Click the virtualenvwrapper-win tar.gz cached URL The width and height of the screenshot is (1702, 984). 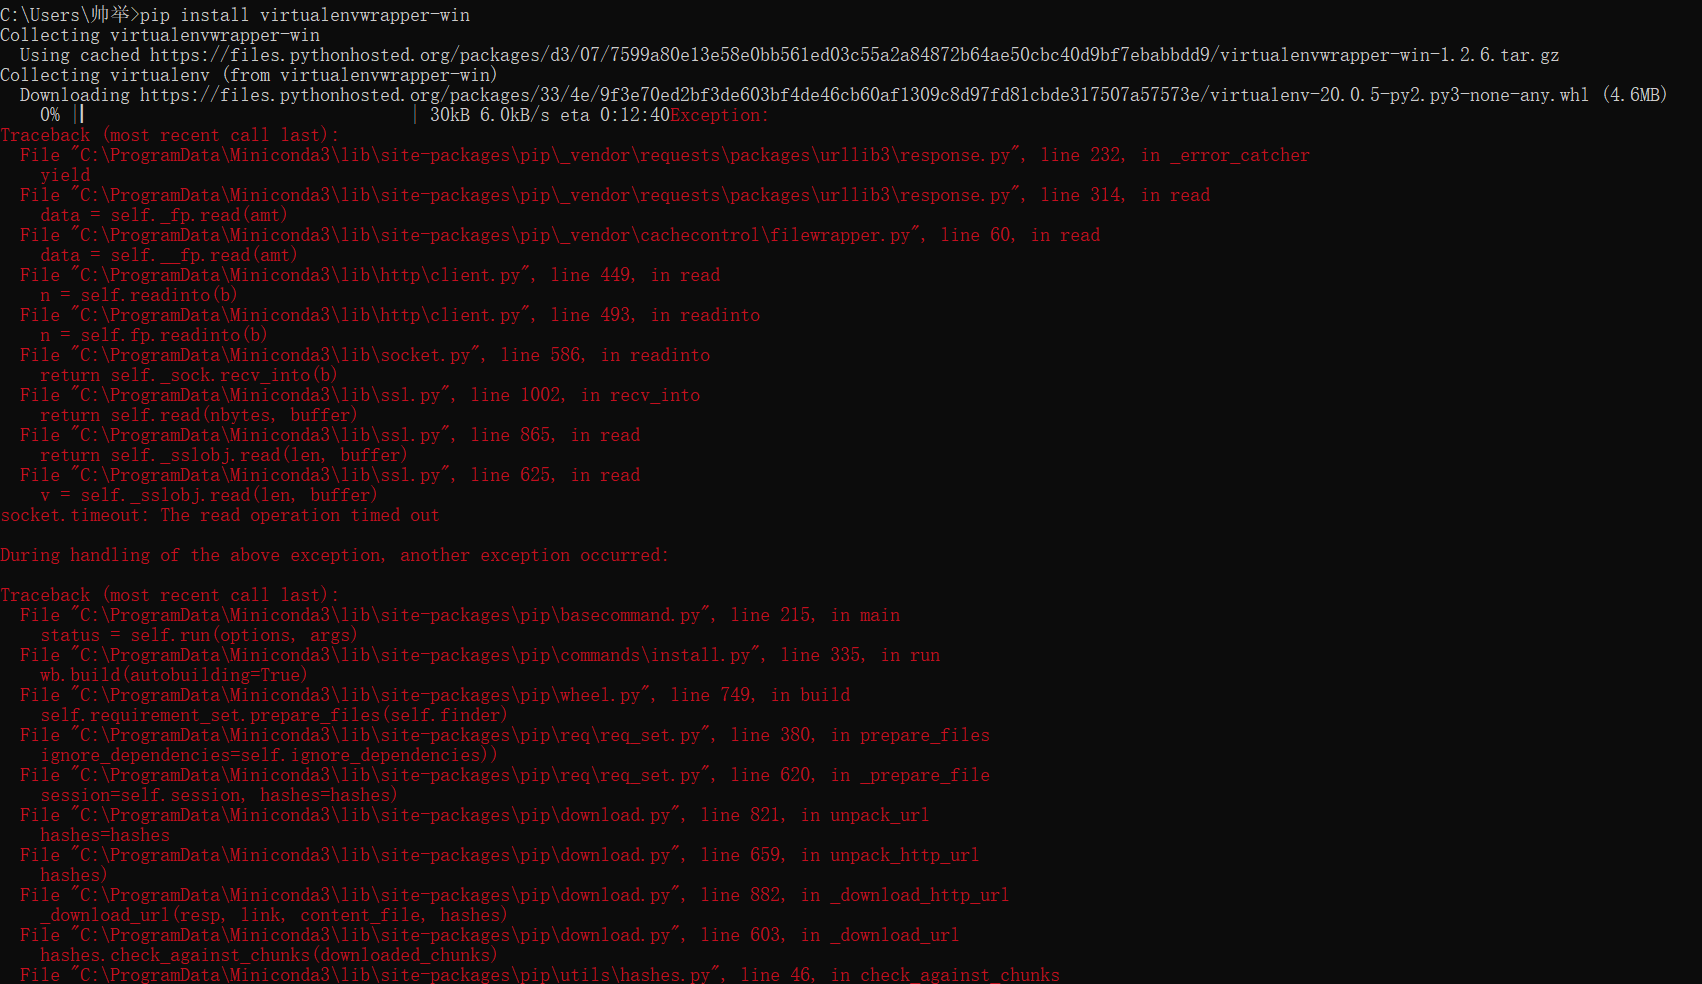854,55
